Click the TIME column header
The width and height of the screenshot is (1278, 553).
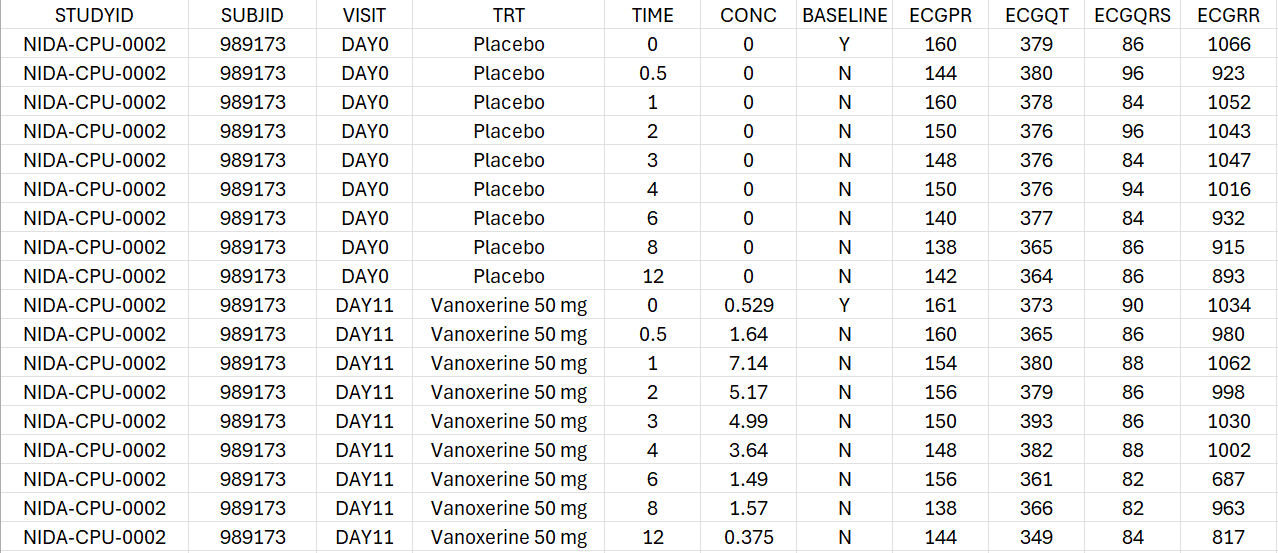pos(652,15)
